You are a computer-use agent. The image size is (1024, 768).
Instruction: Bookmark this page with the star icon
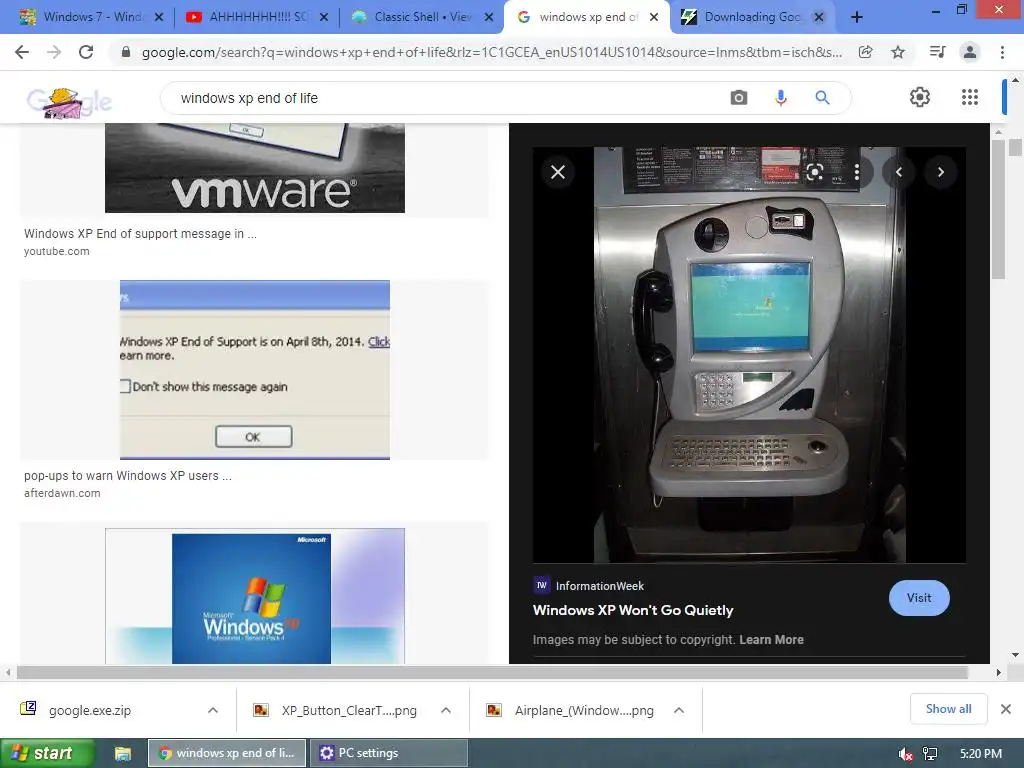click(x=898, y=52)
